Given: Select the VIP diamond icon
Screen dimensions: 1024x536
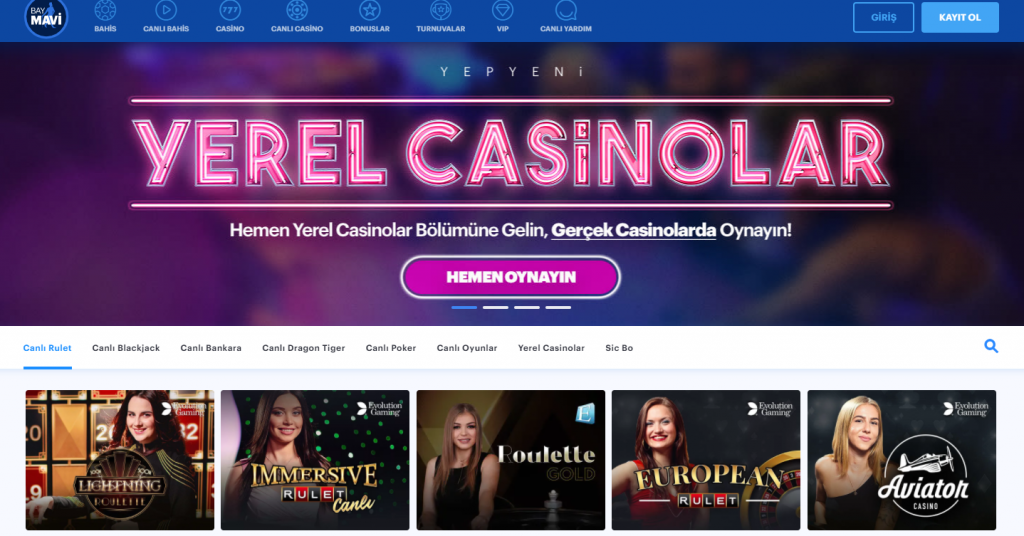Looking at the screenshot, I should 502,10.
